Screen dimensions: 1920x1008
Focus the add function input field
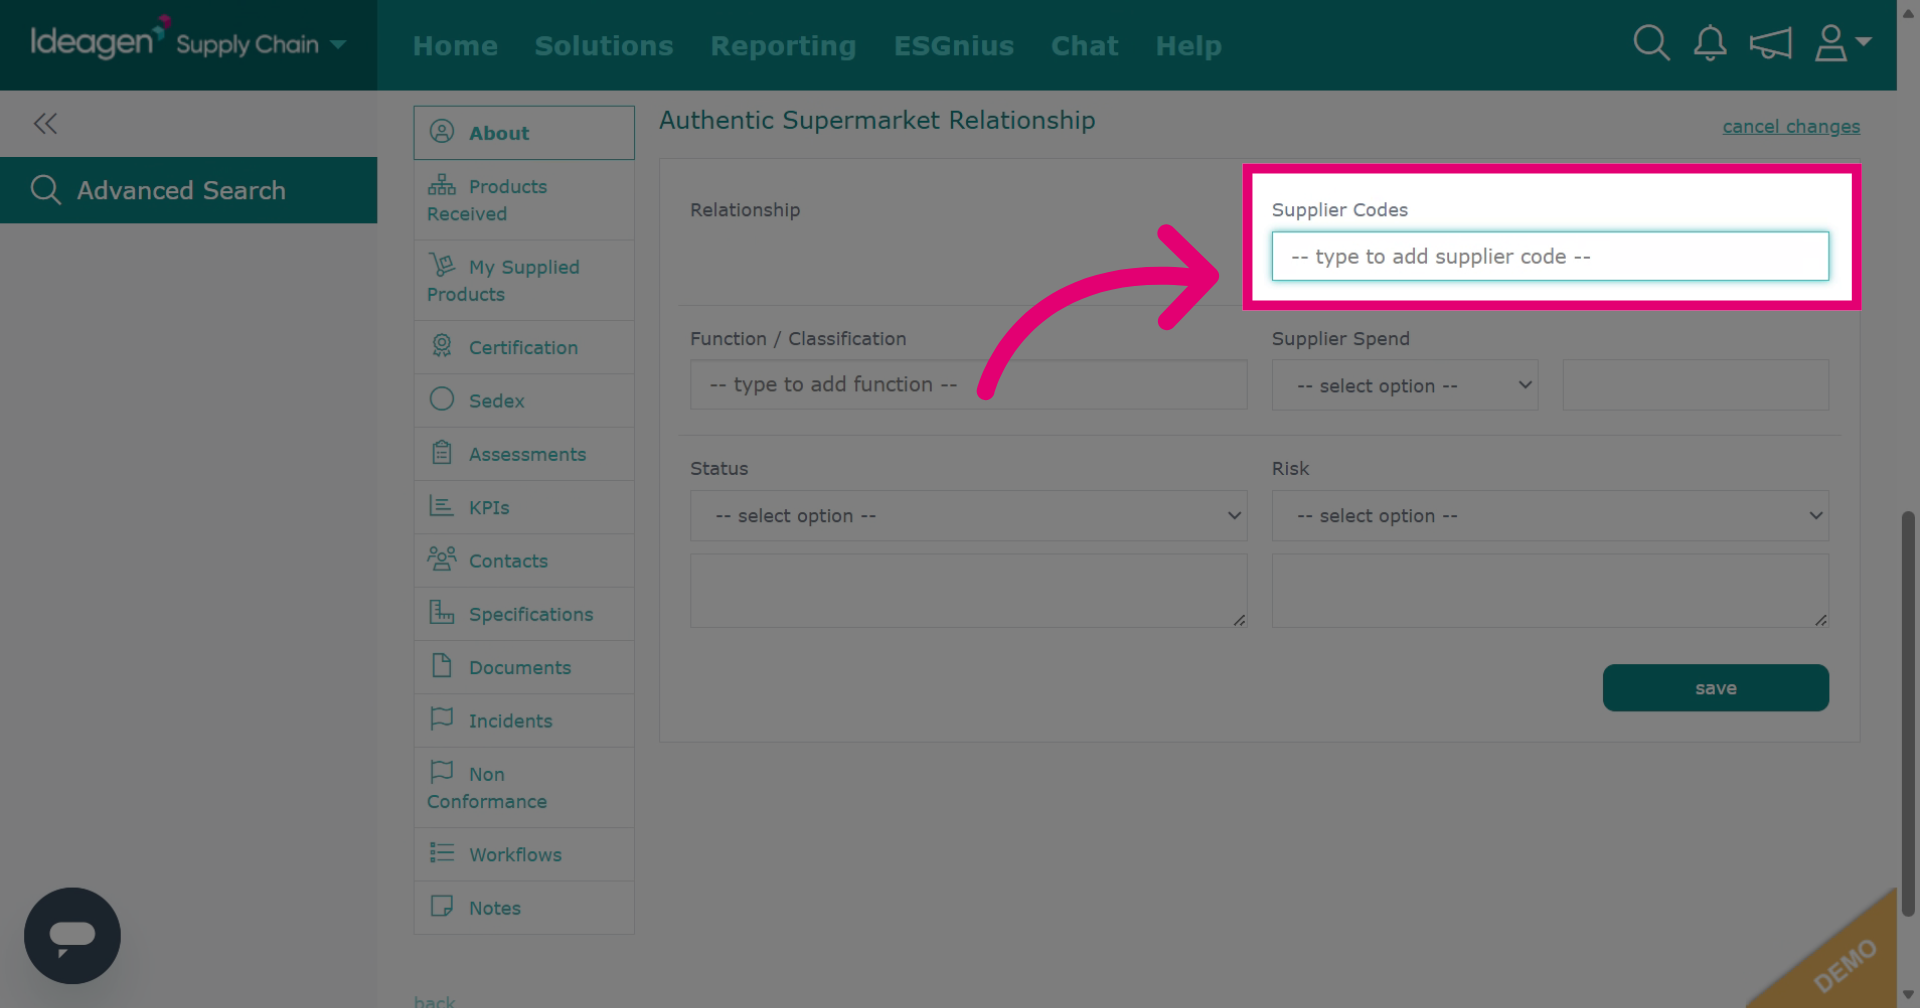[x=968, y=384]
